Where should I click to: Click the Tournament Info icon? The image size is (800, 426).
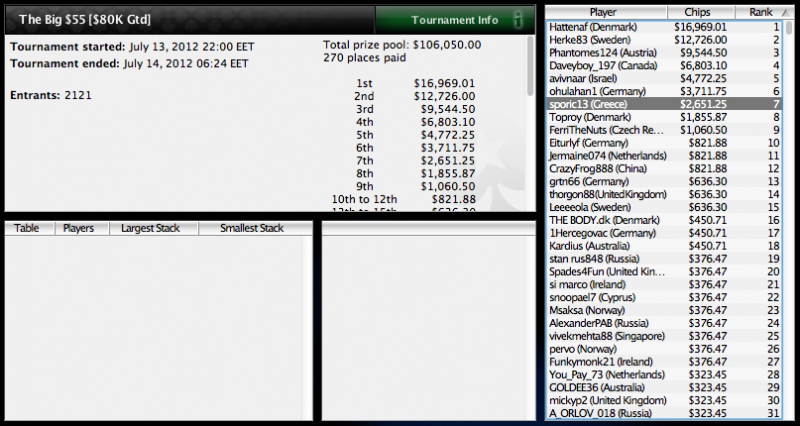519,20
